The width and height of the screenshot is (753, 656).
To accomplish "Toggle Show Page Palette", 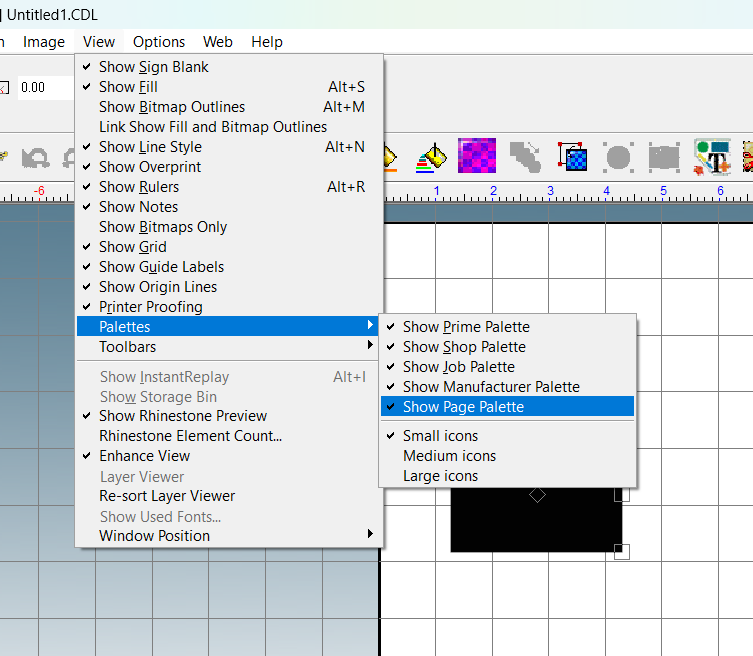I will 508,407.
